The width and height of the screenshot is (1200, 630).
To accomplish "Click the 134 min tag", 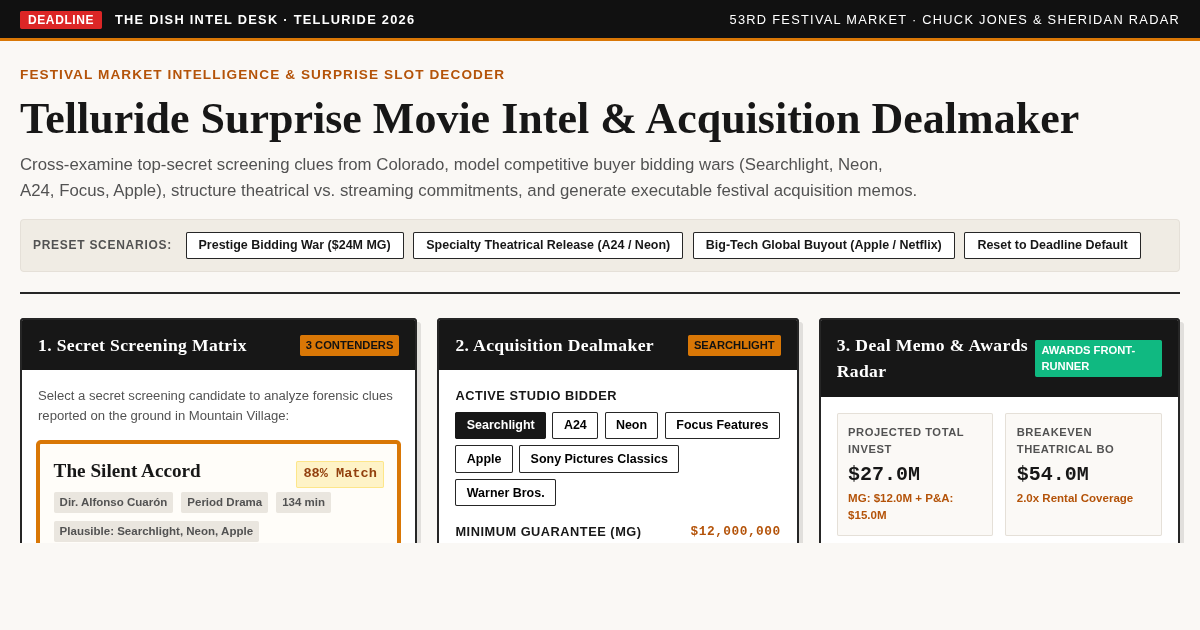I will point(303,503).
